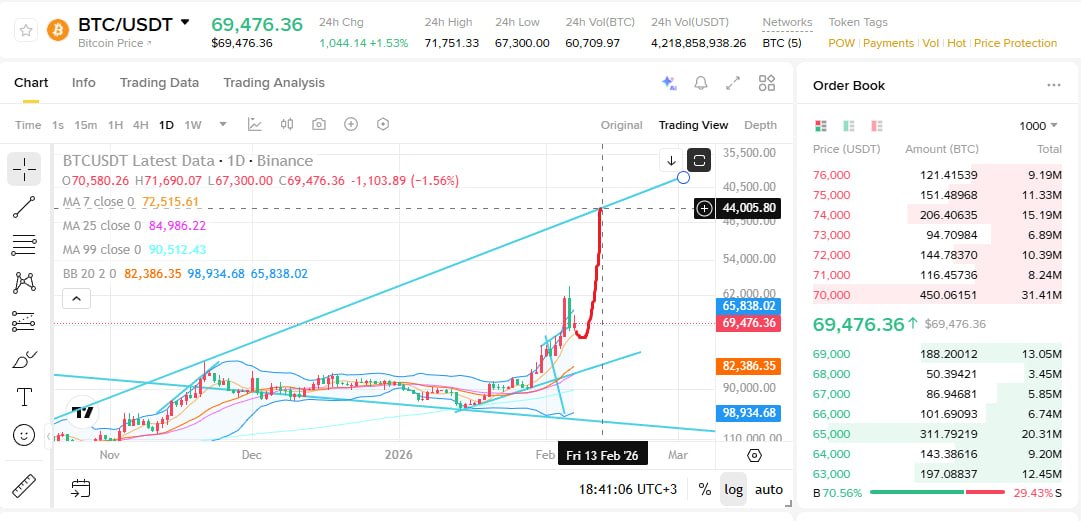Select the 1s time interval
Screen dimensions: 1081x521
[x=58, y=125]
